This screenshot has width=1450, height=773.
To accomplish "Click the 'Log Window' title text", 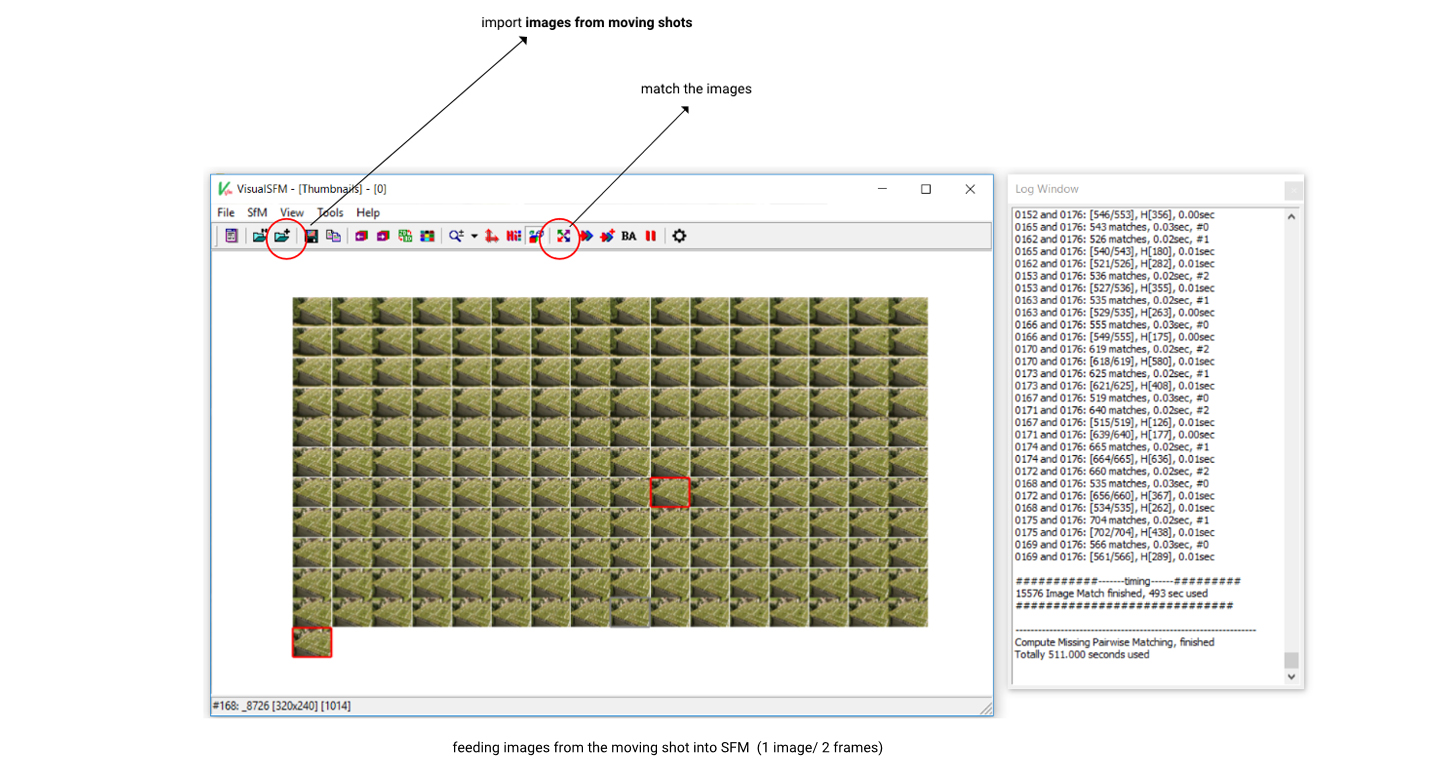I will point(1047,189).
